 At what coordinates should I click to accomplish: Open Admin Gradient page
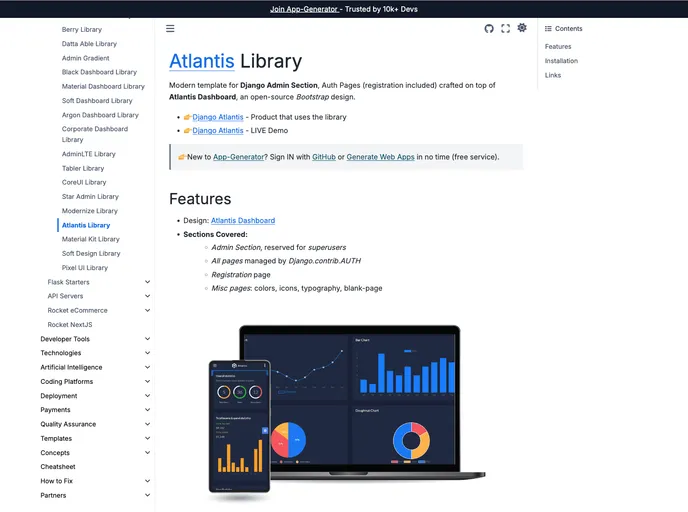[86, 58]
